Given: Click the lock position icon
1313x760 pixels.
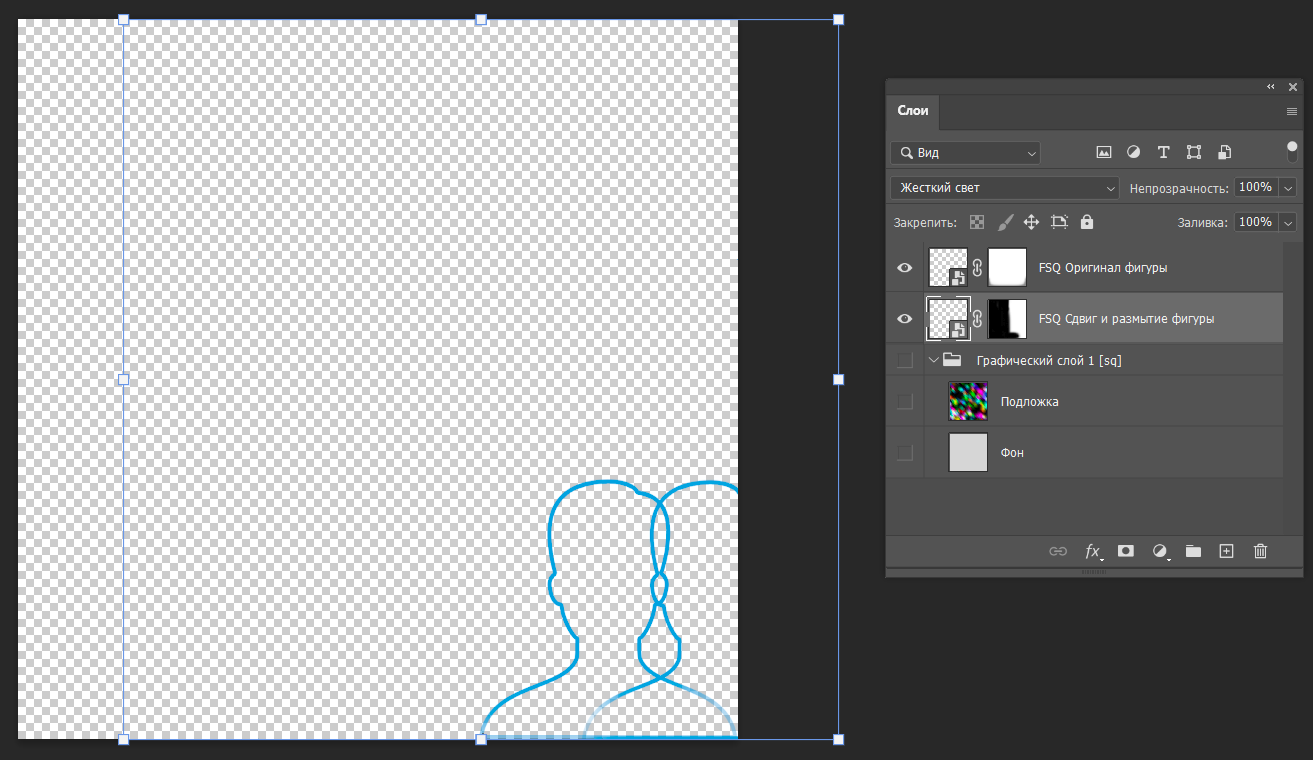Looking at the screenshot, I should tap(1032, 222).
